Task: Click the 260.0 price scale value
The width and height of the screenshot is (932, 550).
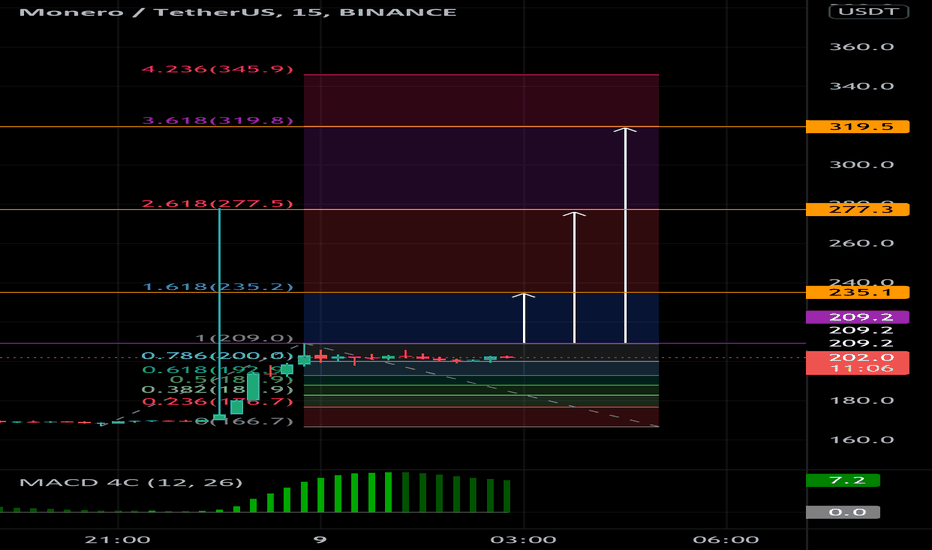Action: point(862,243)
